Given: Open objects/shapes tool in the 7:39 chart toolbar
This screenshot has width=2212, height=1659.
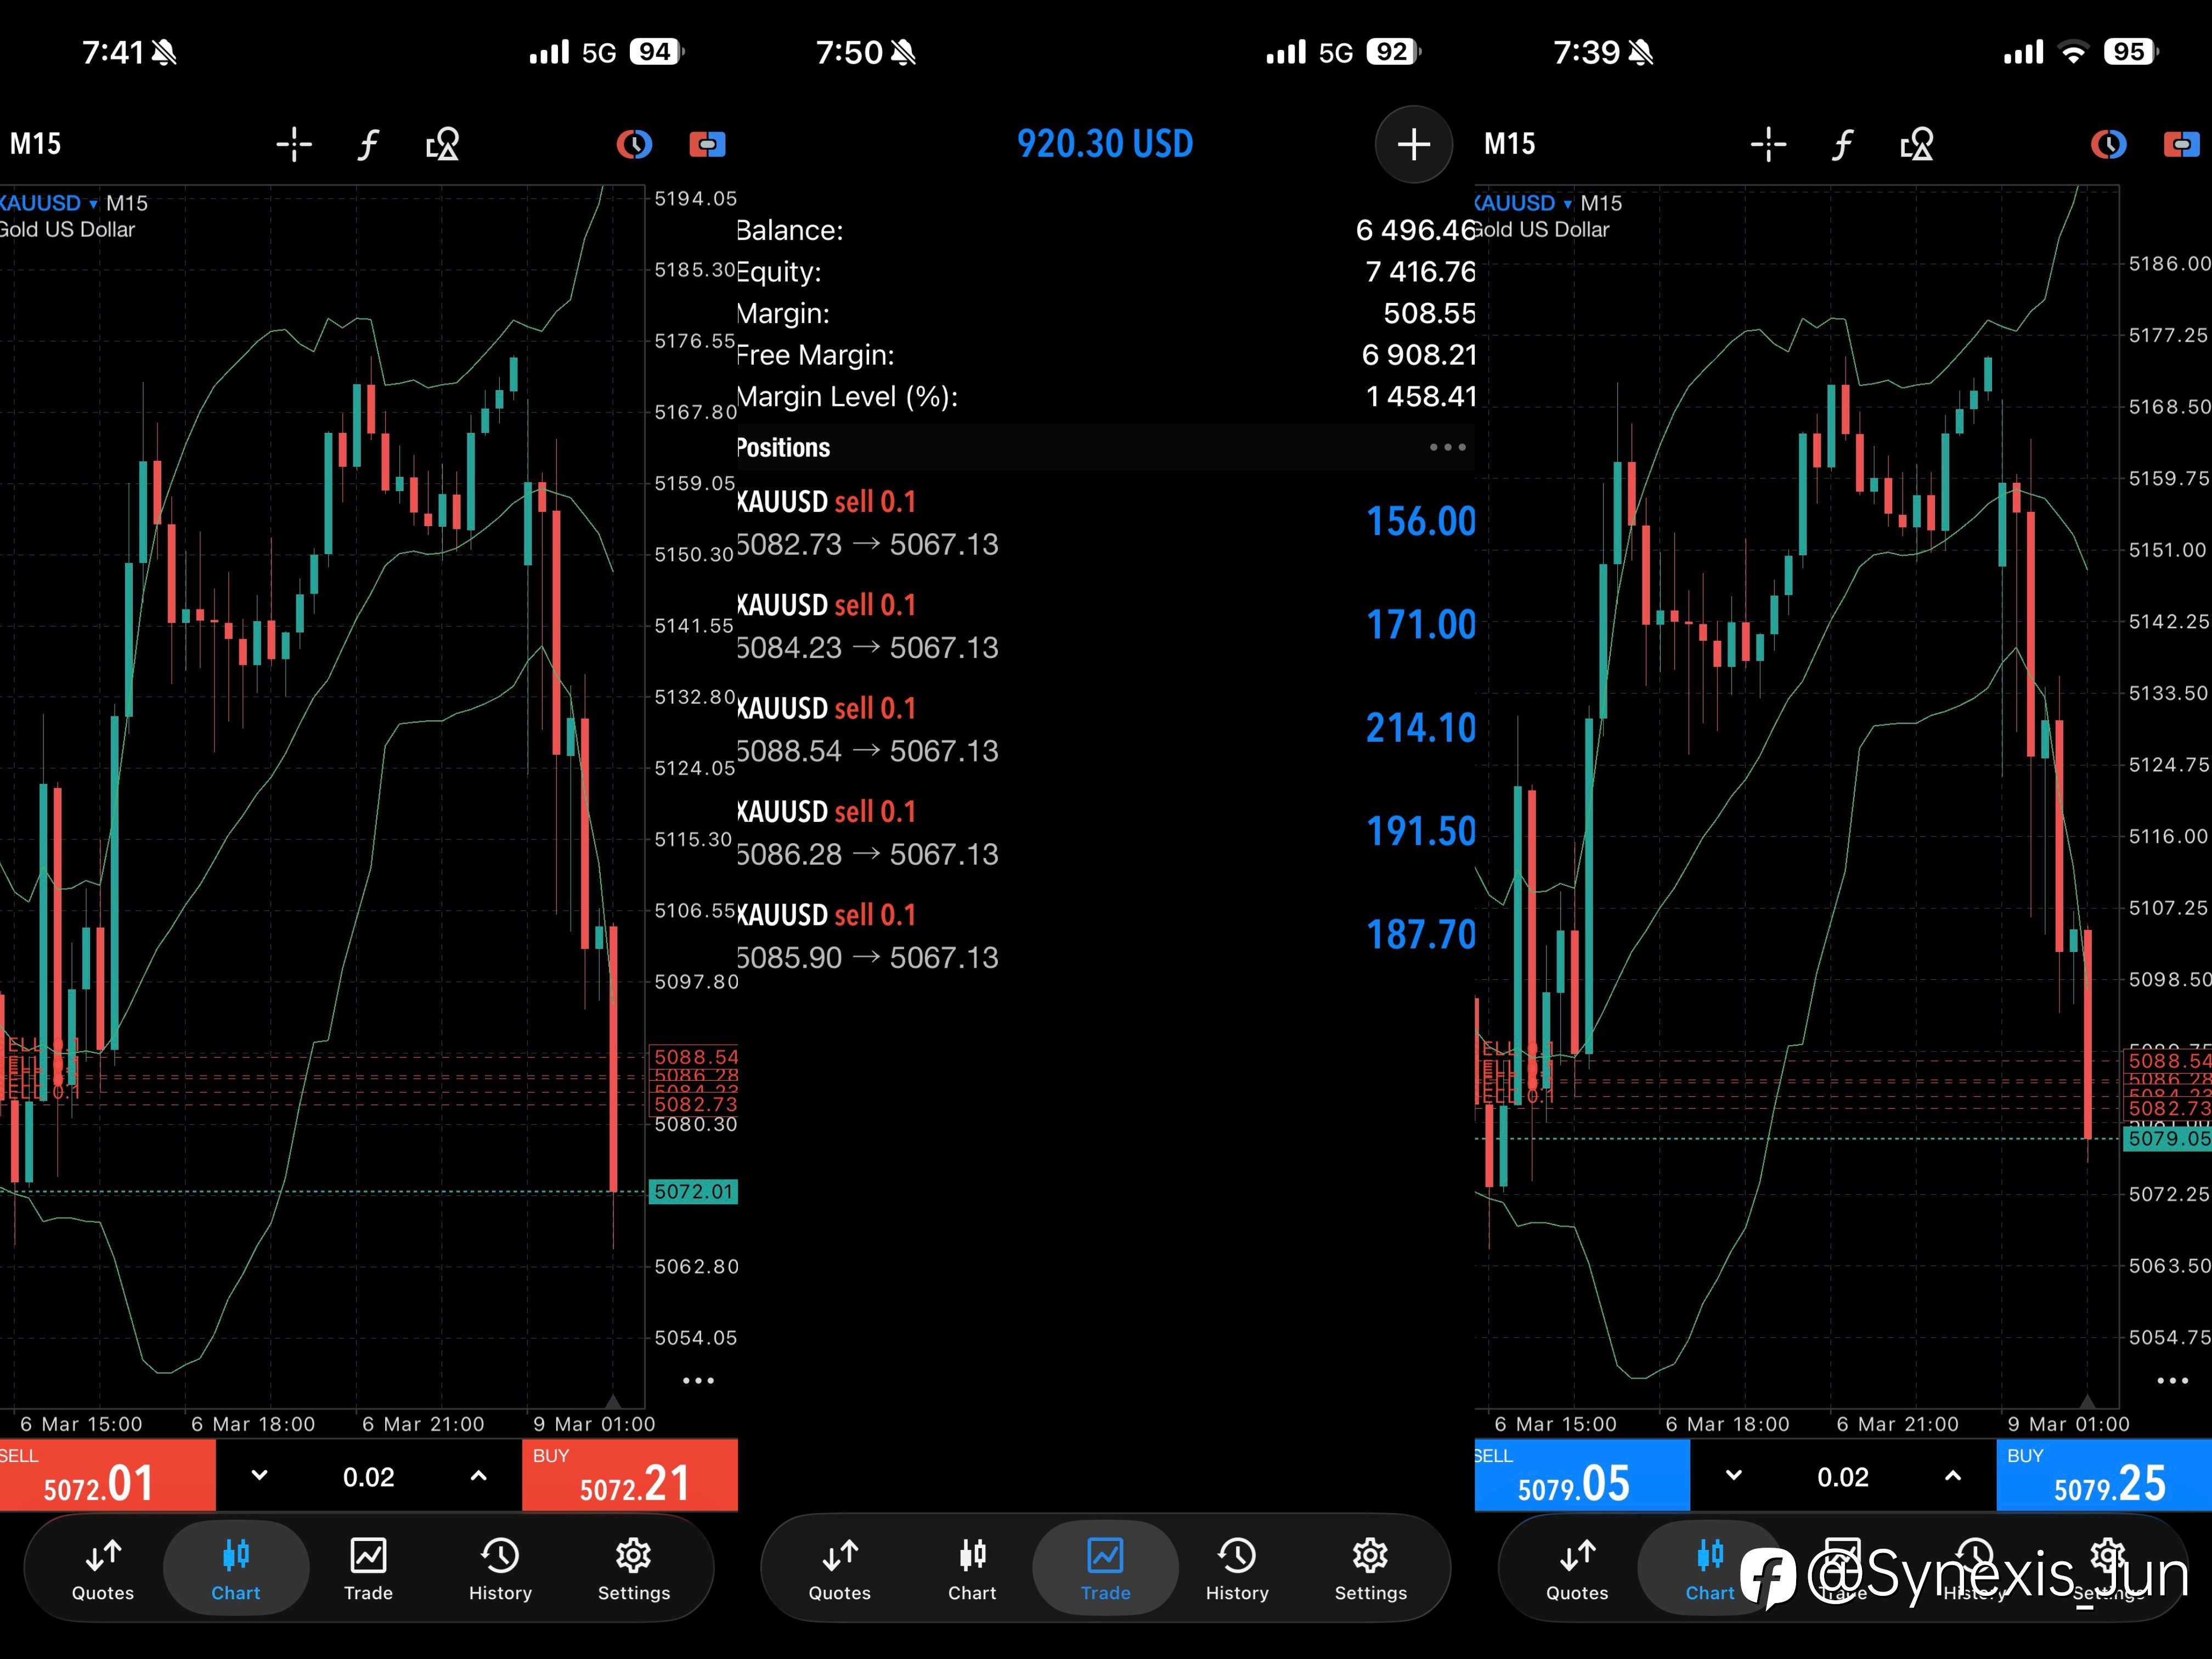Looking at the screenshot, I should [1916, 144].
